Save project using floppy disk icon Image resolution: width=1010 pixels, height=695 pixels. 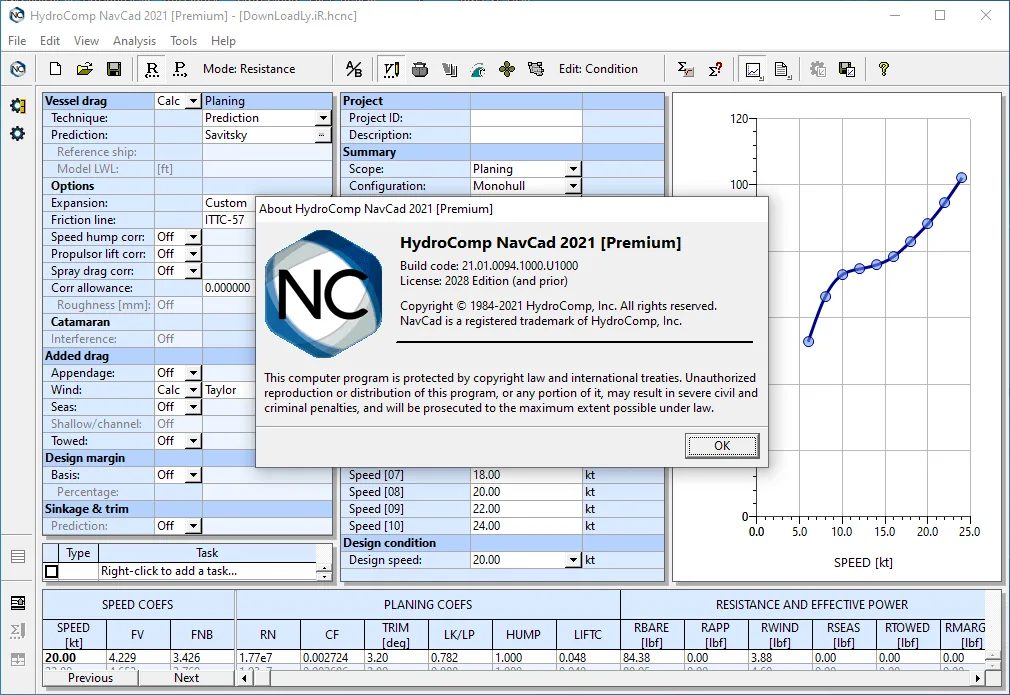pos(114,69)
